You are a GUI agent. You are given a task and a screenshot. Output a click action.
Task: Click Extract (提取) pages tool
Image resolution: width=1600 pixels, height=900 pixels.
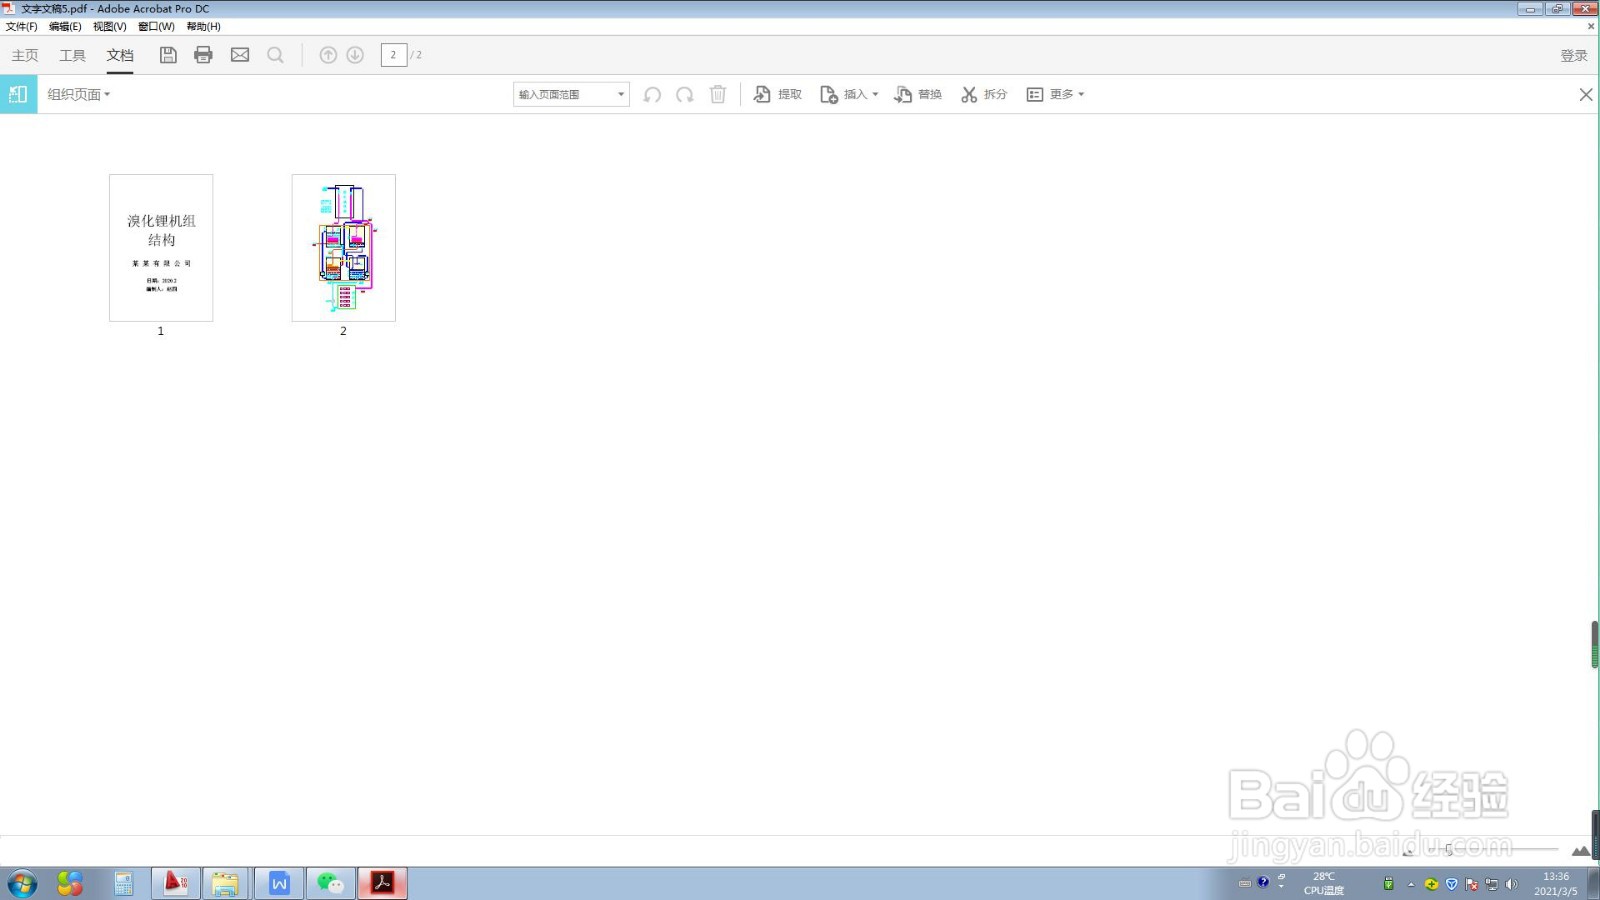tap(778, 94)
